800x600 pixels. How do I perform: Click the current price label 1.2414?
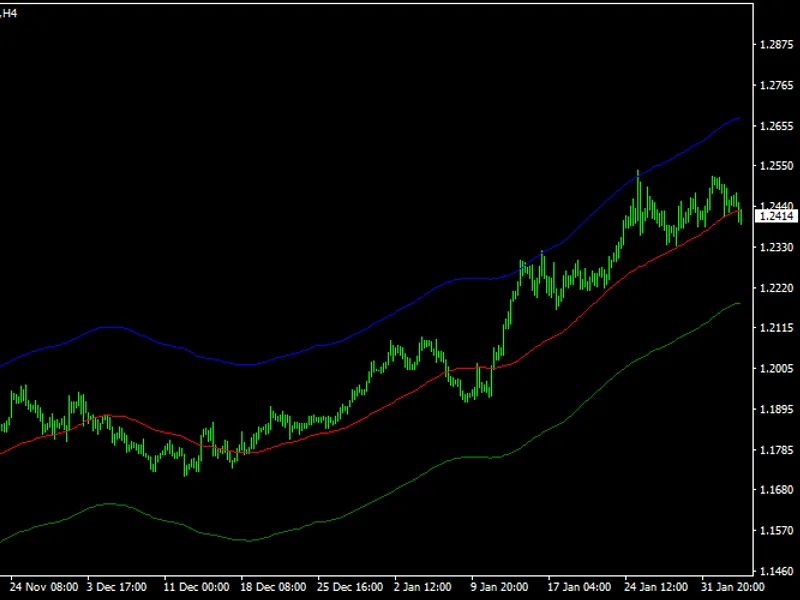click(x=776, y=216)
